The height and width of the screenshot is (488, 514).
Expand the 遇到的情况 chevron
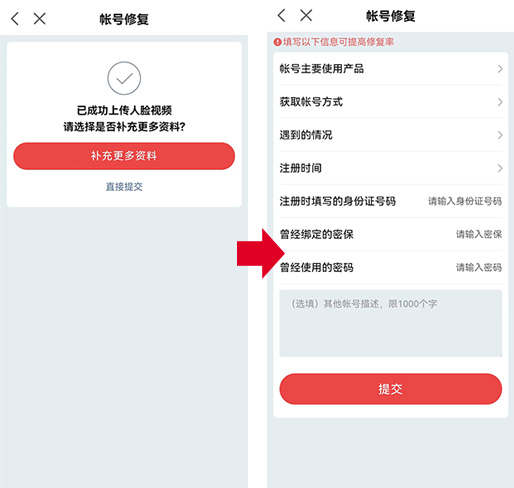click(500, 135)
